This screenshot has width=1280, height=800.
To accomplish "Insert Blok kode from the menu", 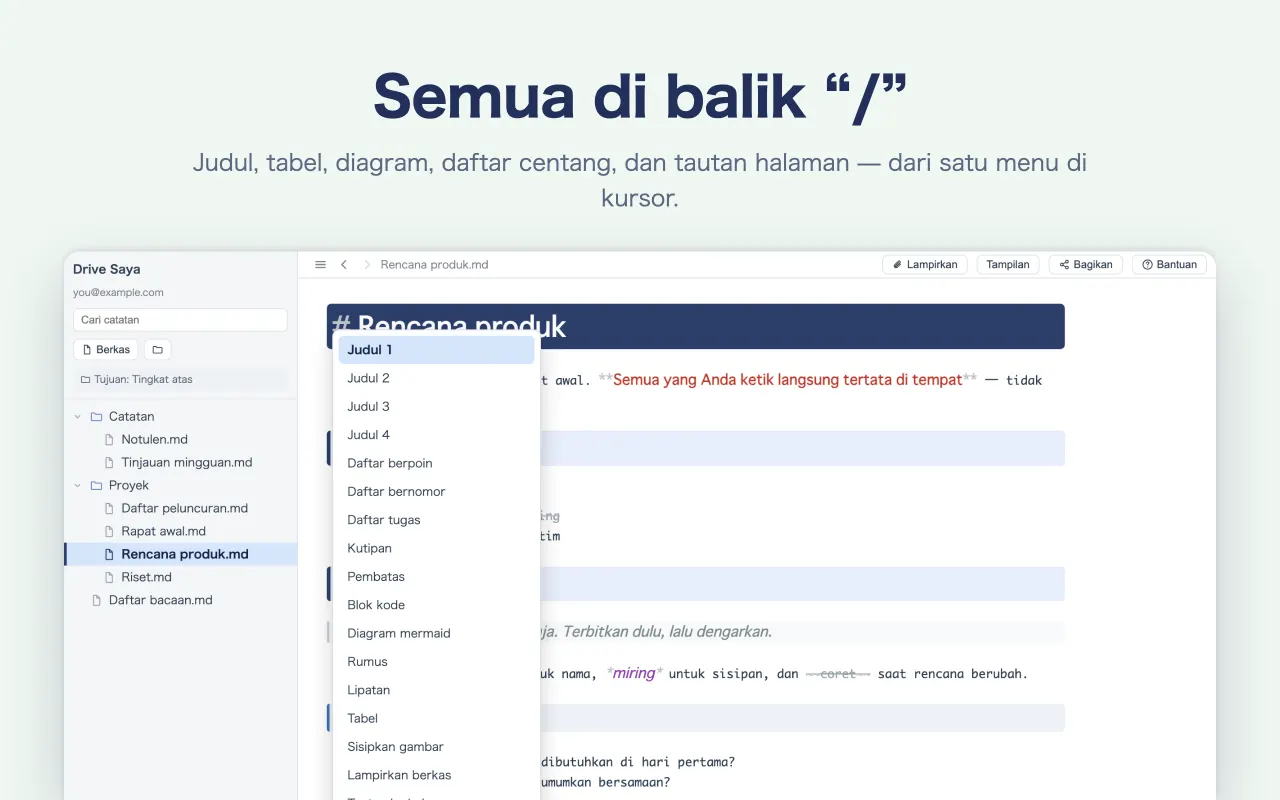I will (436, 605).
